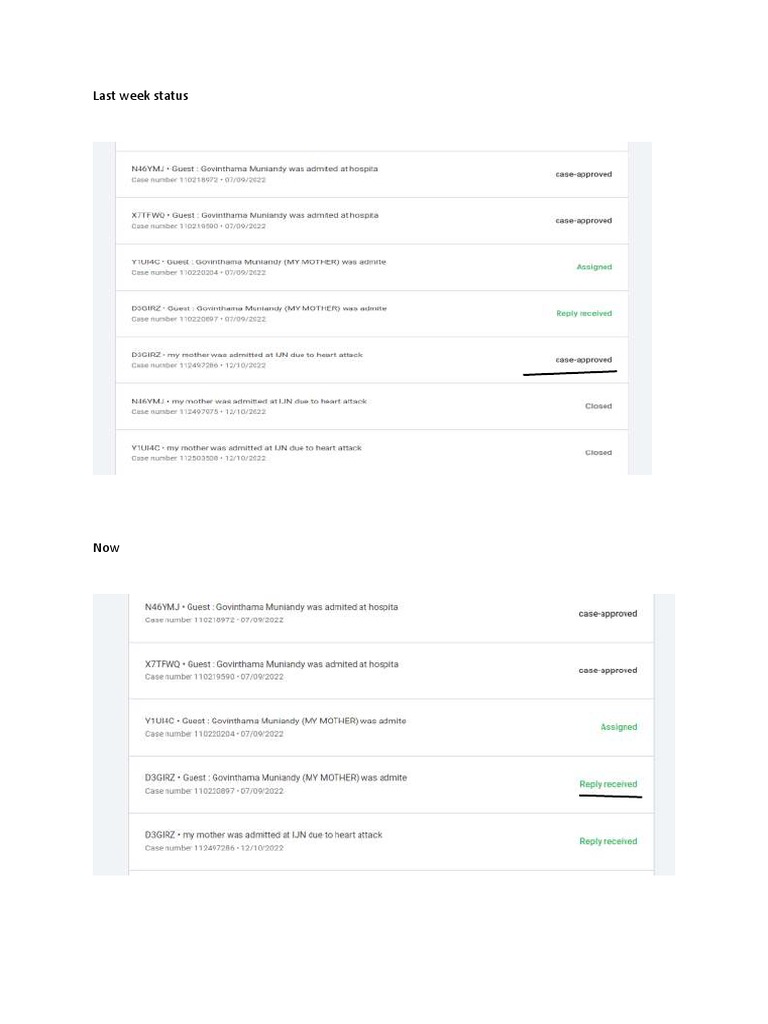
Task: Open D3GIRZ Guest case in Last week list
Action: 258,308
